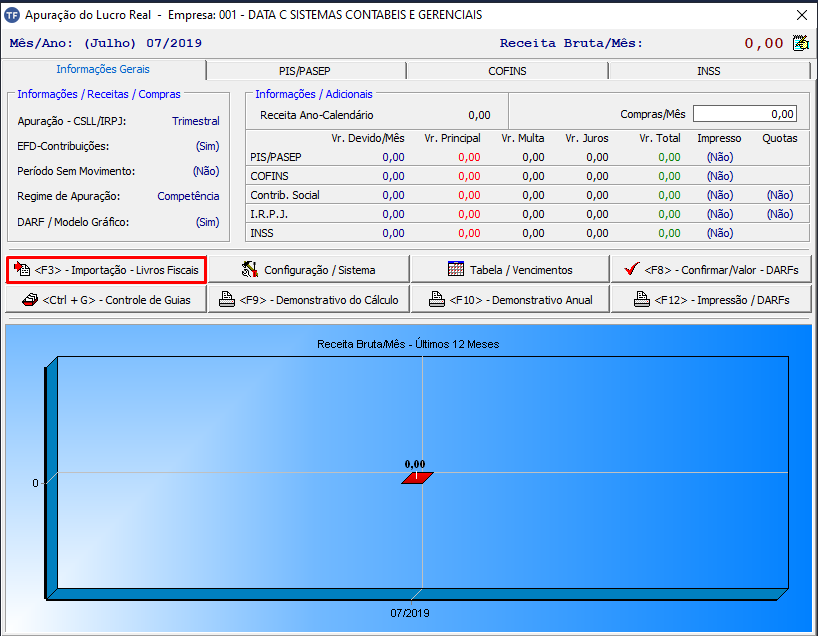Toggle the Apuração CSLL/IRPJ Trimestral value
818x636 pixels.
tap(196, 121)
